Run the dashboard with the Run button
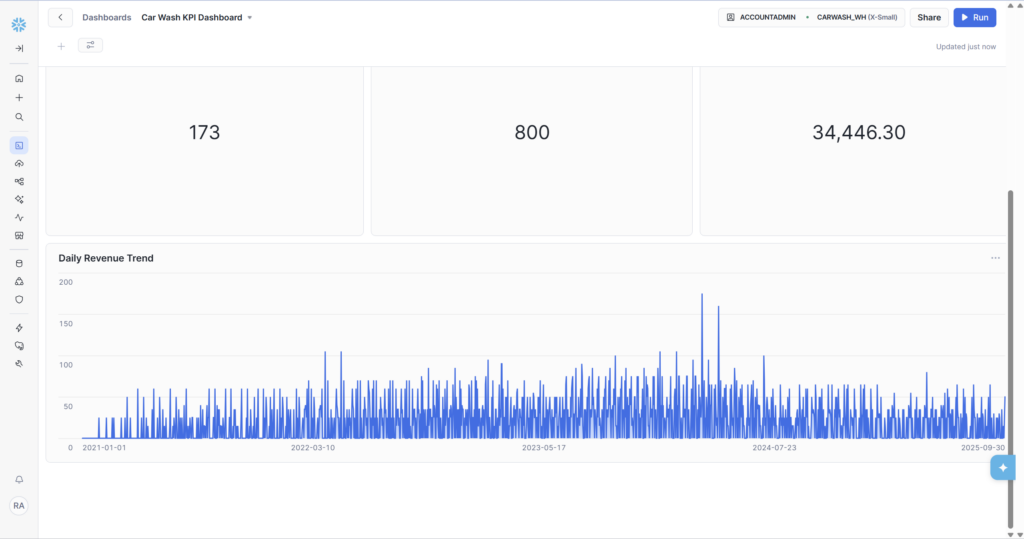The width and height of the screenshot is (1024, 539). click(x=974, y=17)
